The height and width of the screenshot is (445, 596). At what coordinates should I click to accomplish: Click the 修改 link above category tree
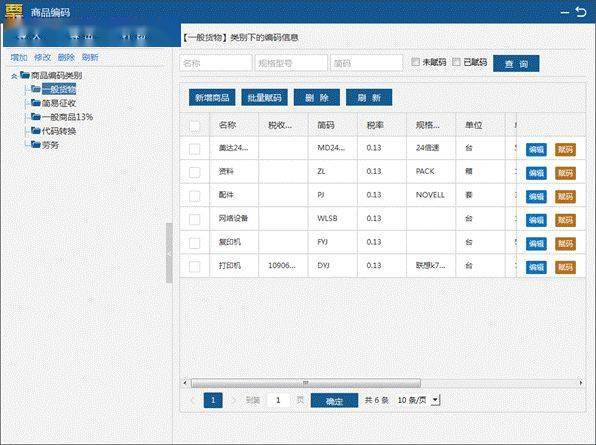(42, 57)
